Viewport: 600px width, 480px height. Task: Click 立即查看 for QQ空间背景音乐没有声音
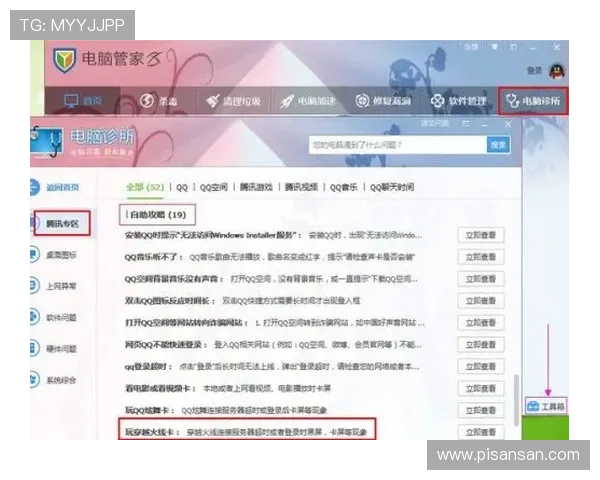click(481, 279)
